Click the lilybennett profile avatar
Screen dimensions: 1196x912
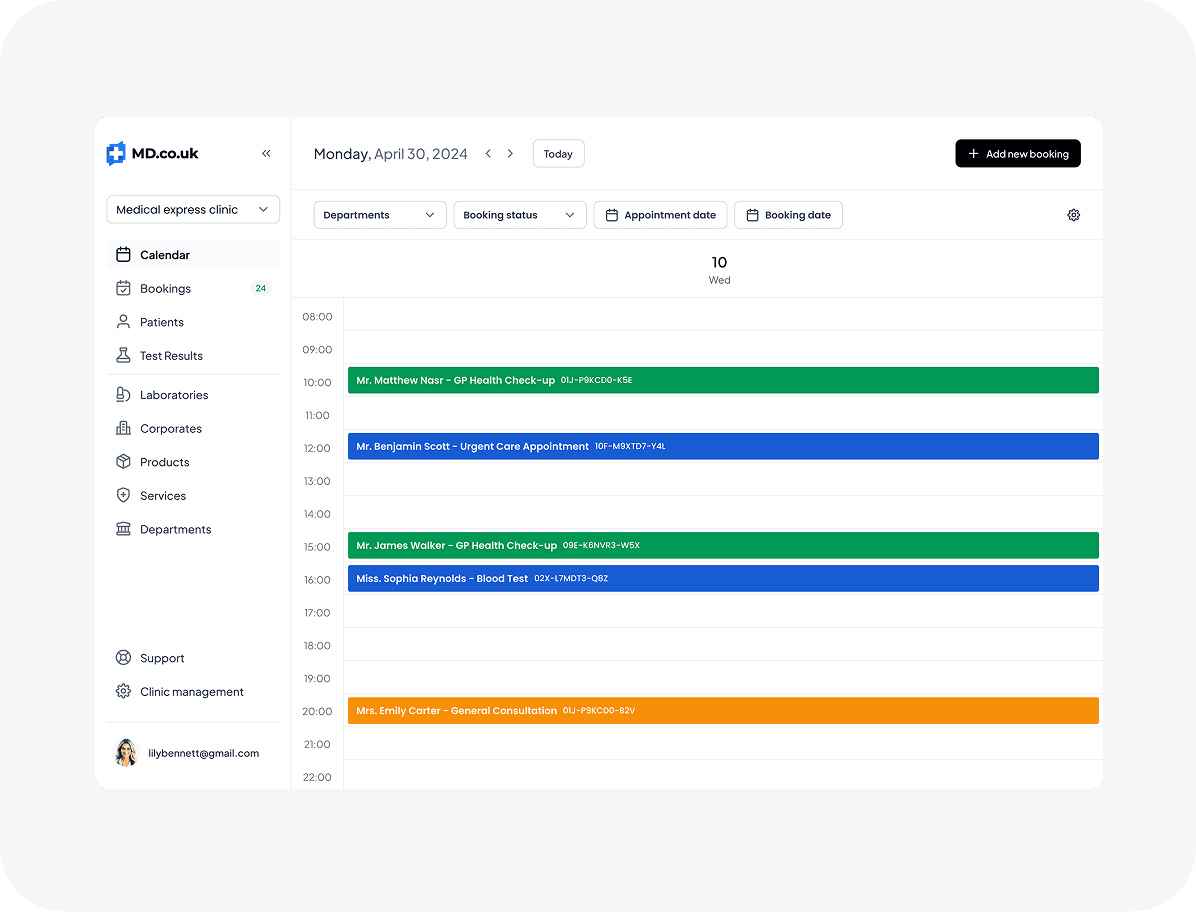coord(126,753)
